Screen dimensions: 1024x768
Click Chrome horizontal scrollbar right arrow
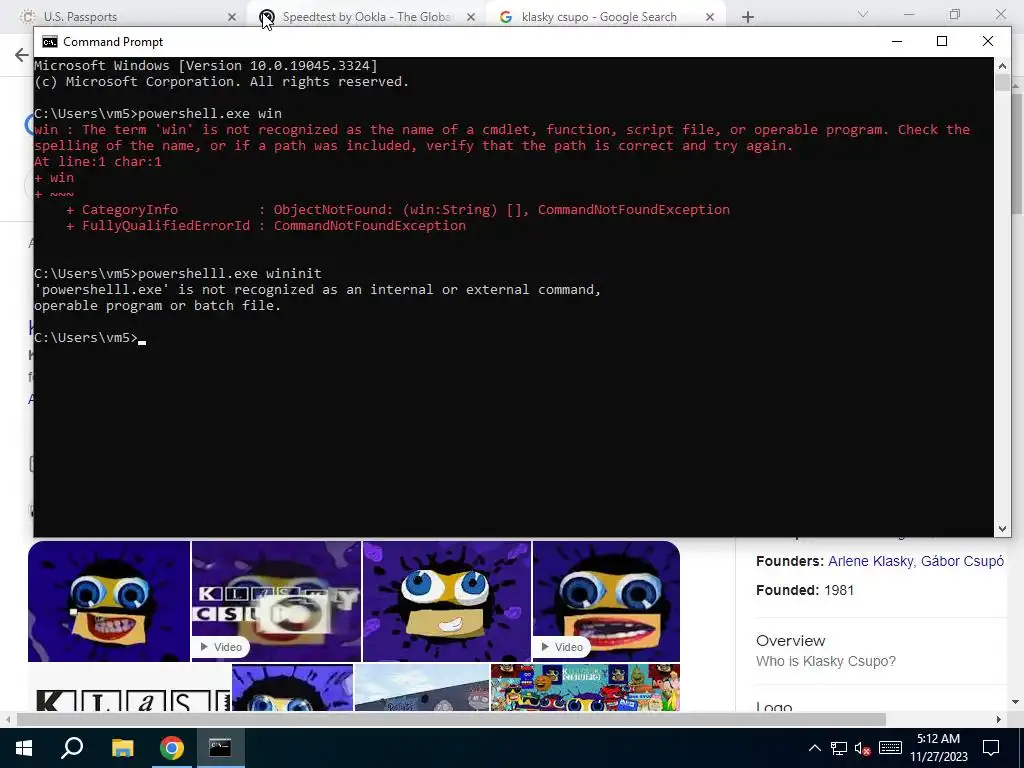[999, 719]
